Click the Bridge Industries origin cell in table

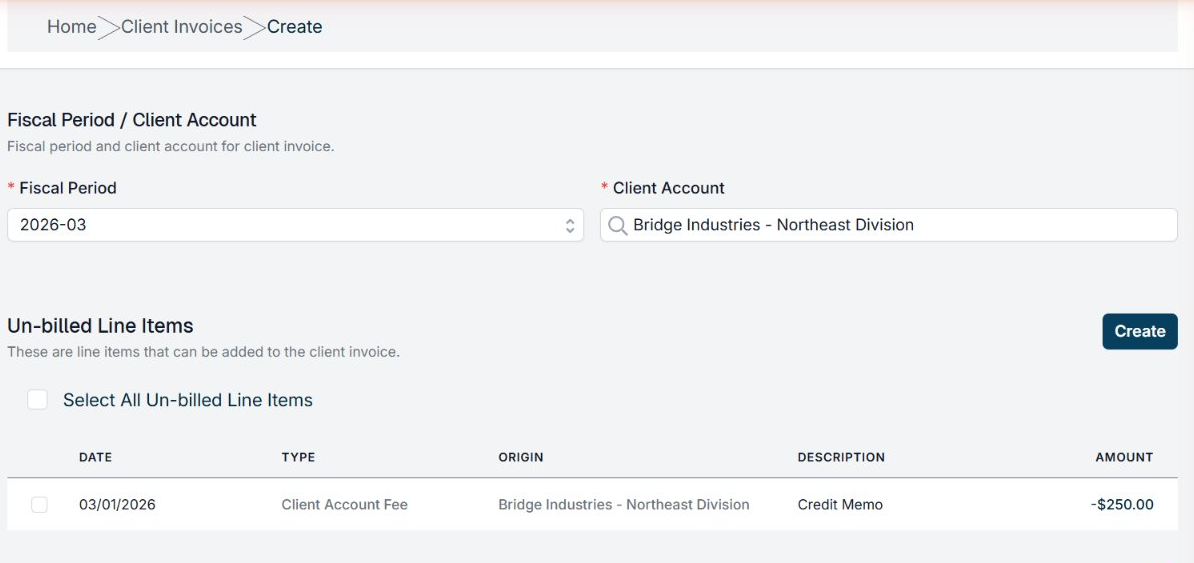[623, 505]
